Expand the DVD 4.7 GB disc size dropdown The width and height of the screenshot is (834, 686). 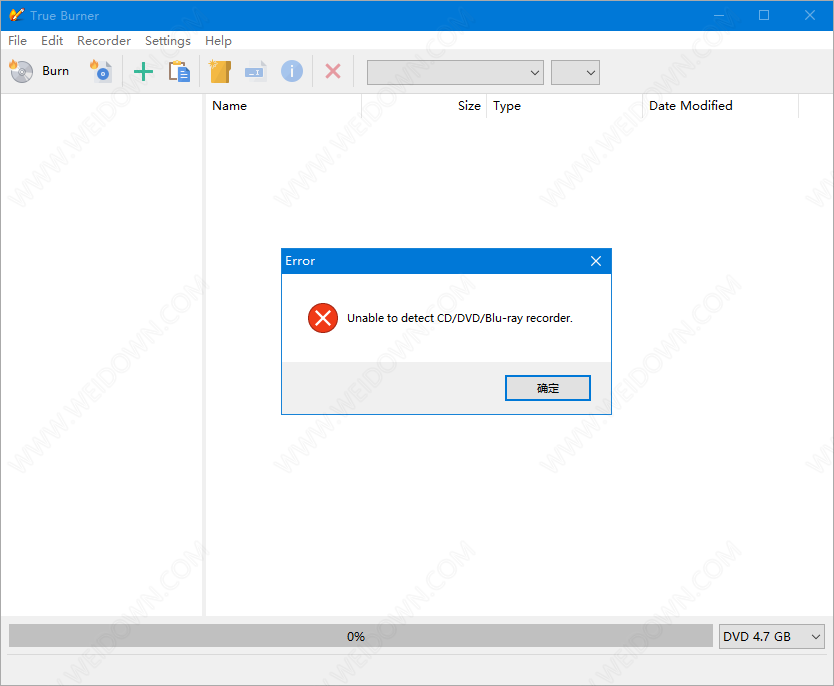tap(771, 636)
